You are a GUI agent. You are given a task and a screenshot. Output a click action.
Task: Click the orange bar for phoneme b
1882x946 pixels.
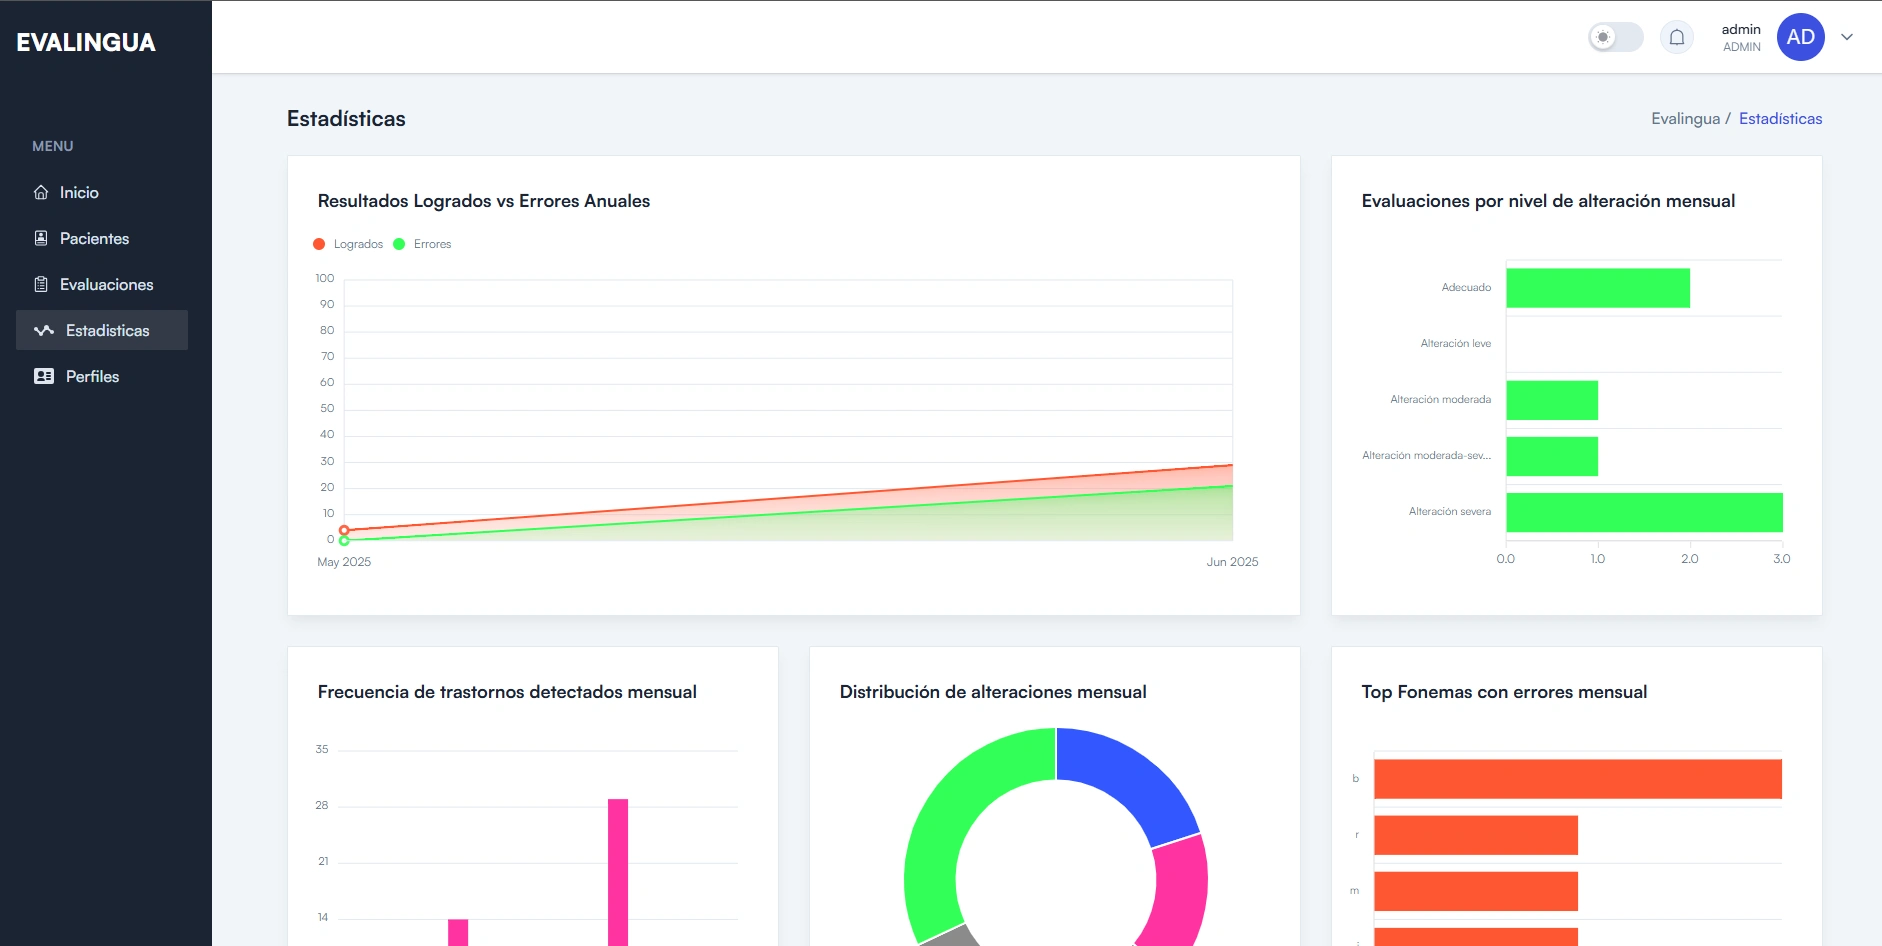[1577, 779]
